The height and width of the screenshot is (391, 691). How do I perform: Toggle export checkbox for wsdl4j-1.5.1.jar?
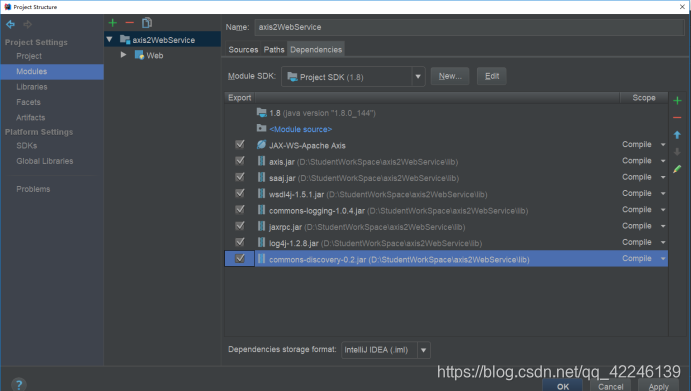click(240, 193)
